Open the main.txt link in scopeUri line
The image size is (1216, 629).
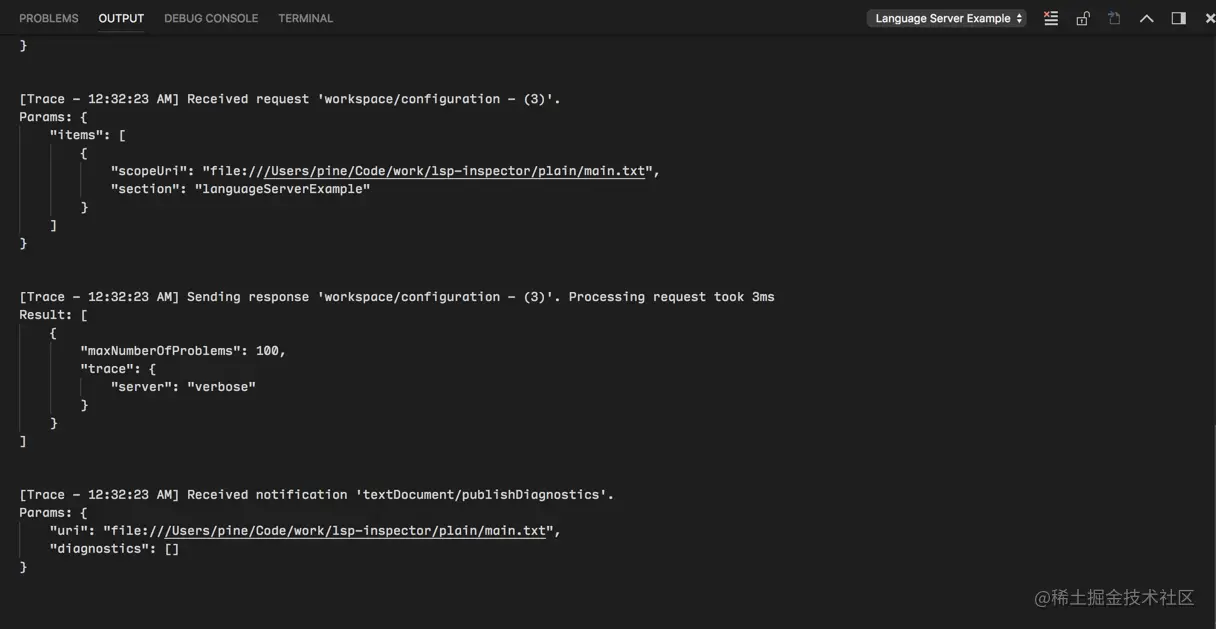tap(455, 171)
